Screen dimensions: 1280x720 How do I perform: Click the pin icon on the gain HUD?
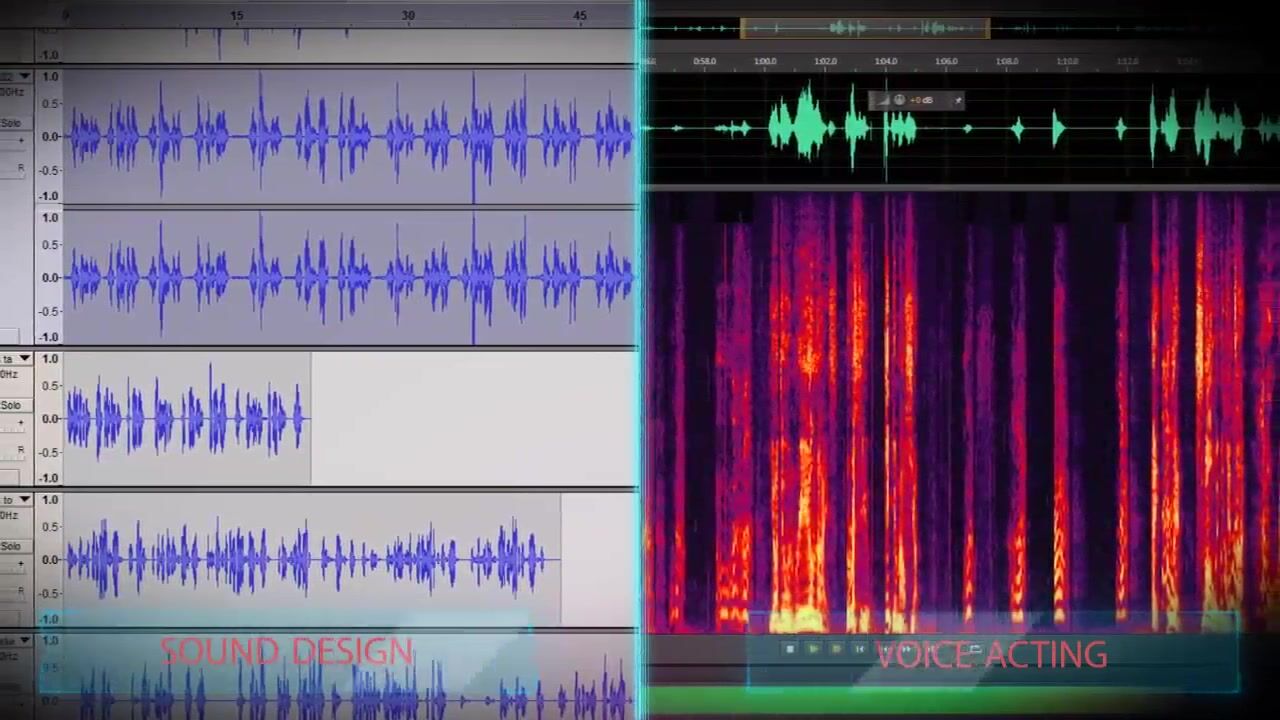(x=957, y=100)
